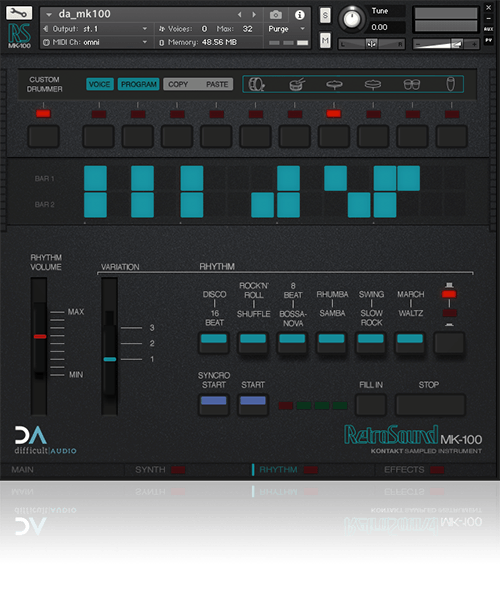Open the wrench edit-mode icon
Viewport: 500px width, 589px height.
[x=19, y=13]
